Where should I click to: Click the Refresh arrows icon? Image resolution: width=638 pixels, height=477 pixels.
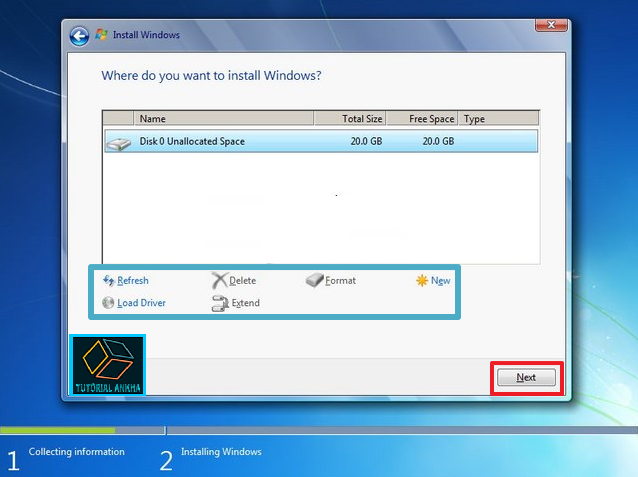coord(109,280)
